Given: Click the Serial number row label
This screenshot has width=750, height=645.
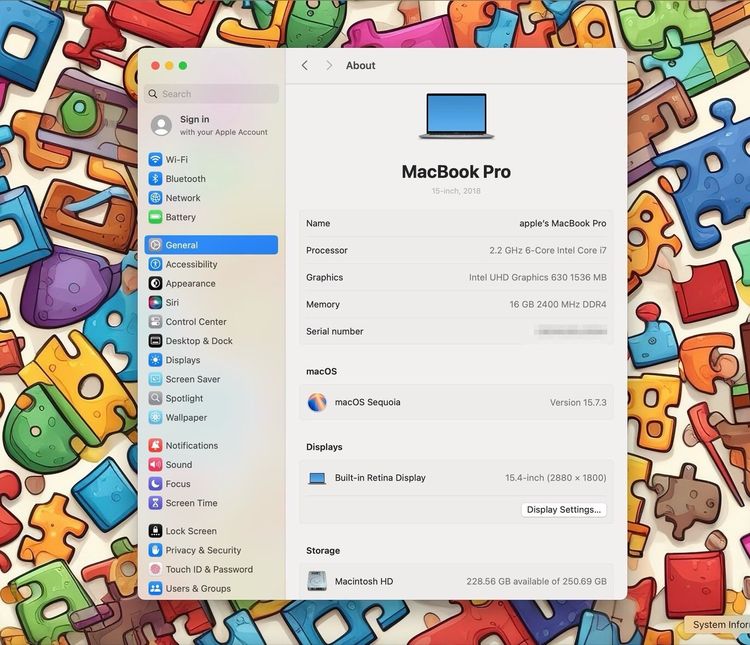Looking at the screenshot, I should coord(334,331).
